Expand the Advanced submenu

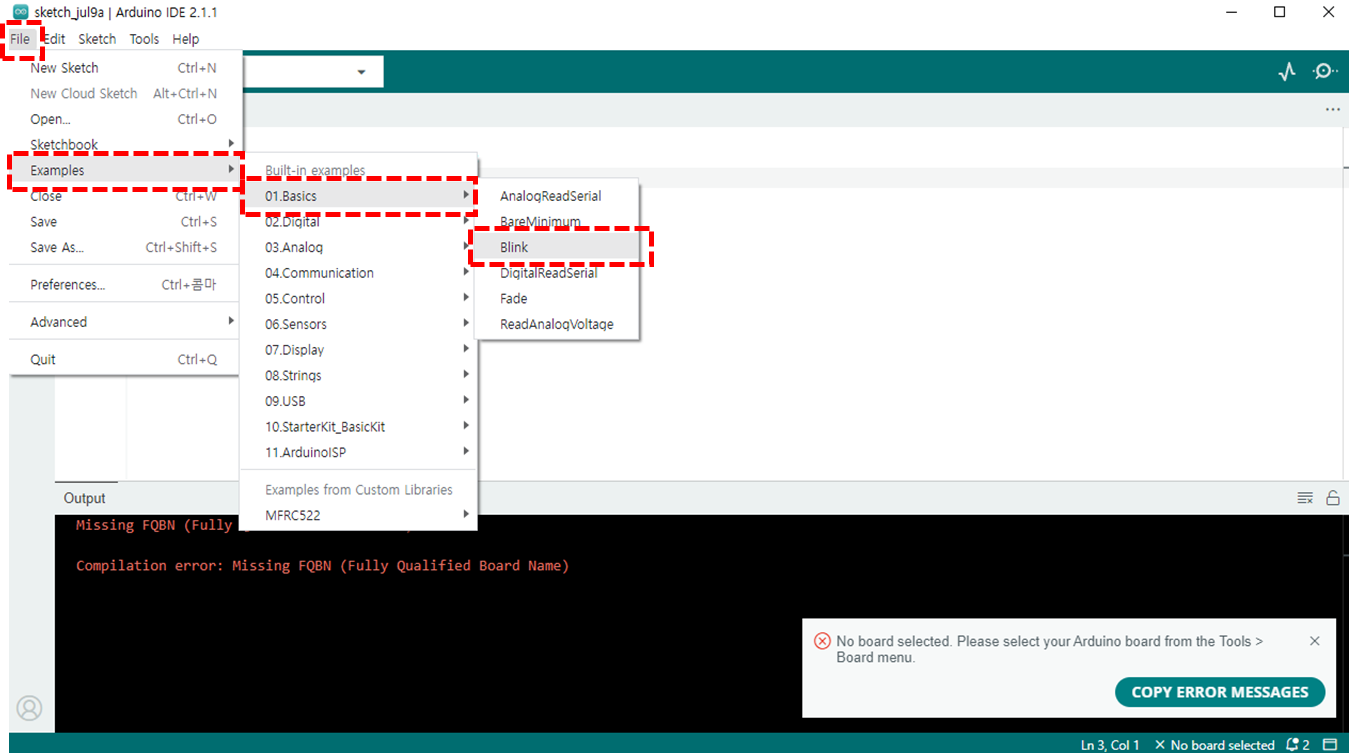click(125, 322)
